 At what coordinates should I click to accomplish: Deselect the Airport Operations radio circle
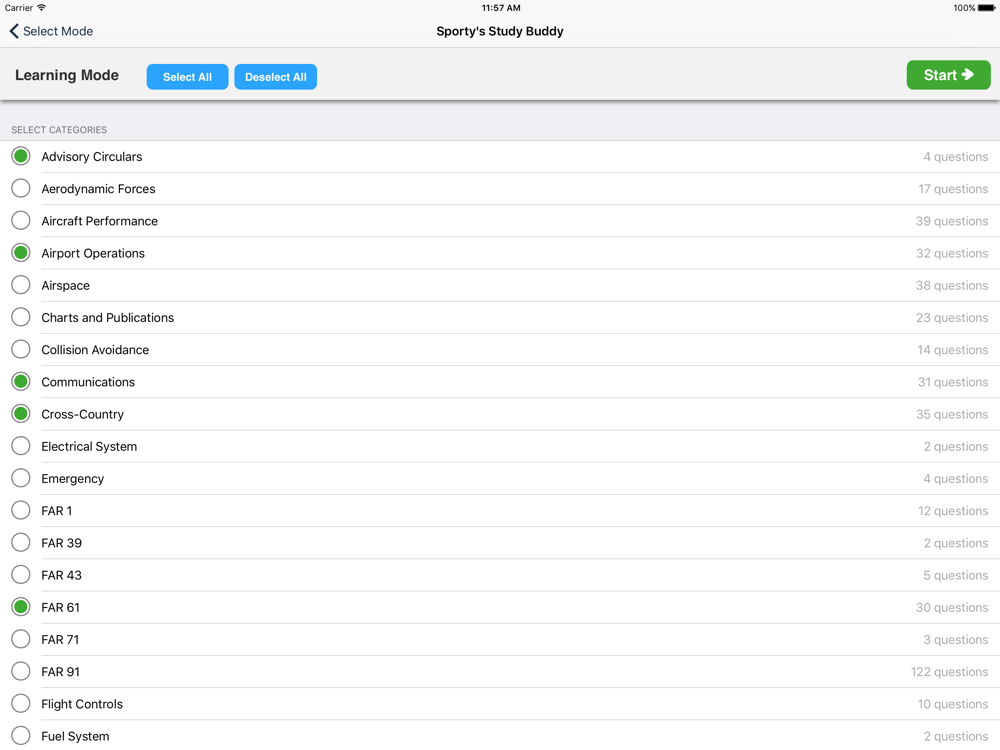(x=21, y=253)
